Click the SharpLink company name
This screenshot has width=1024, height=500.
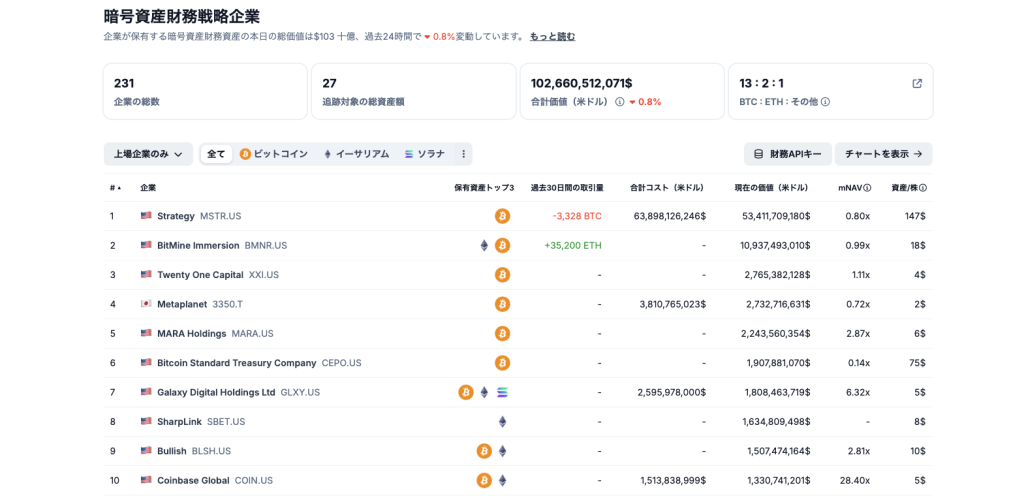tap(180, 422)
